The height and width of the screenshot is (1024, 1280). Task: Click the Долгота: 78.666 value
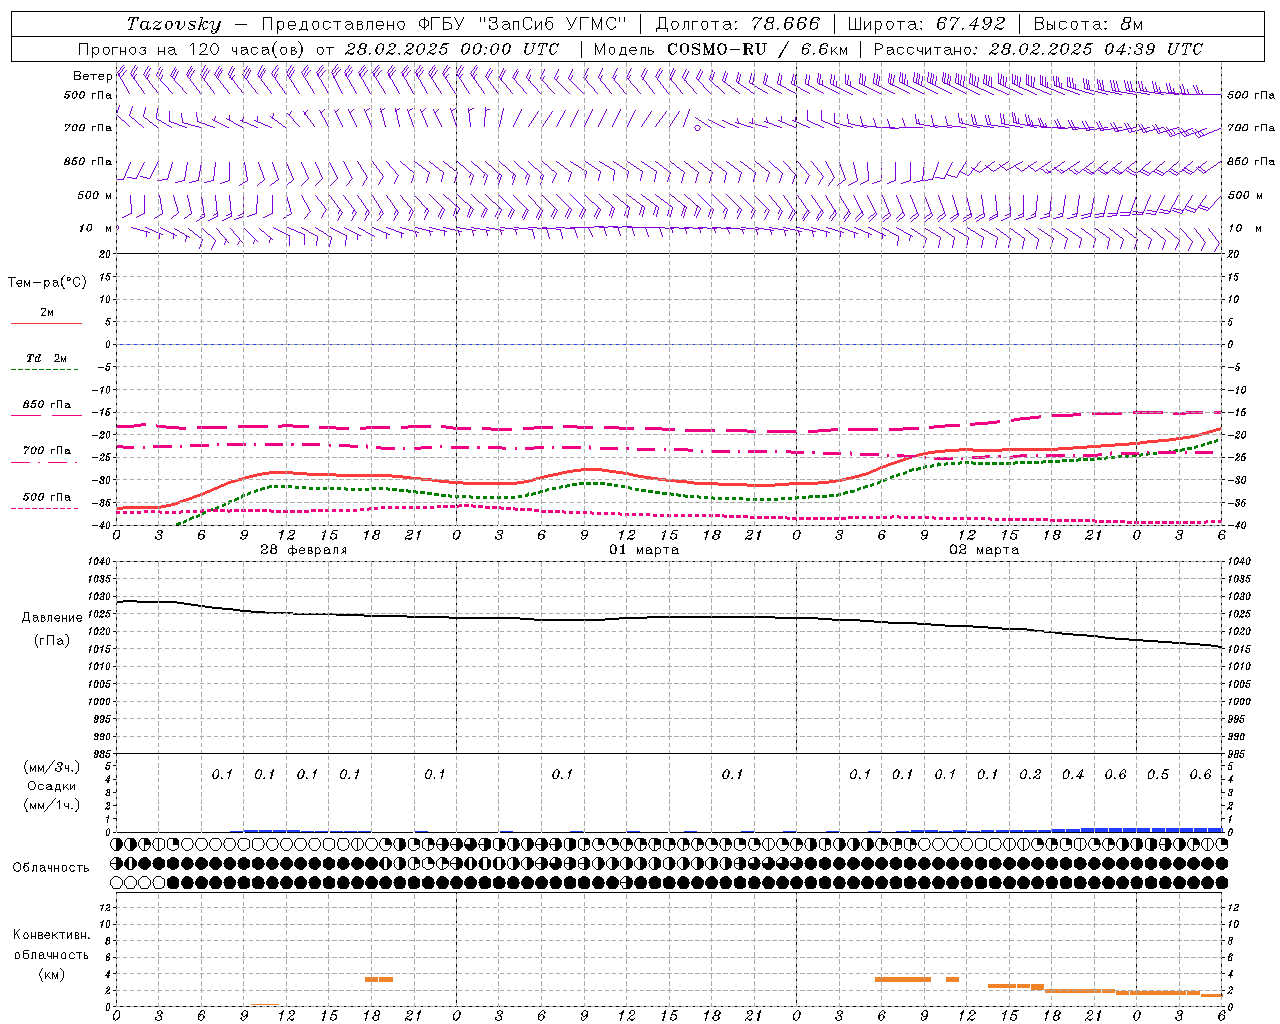738,24
